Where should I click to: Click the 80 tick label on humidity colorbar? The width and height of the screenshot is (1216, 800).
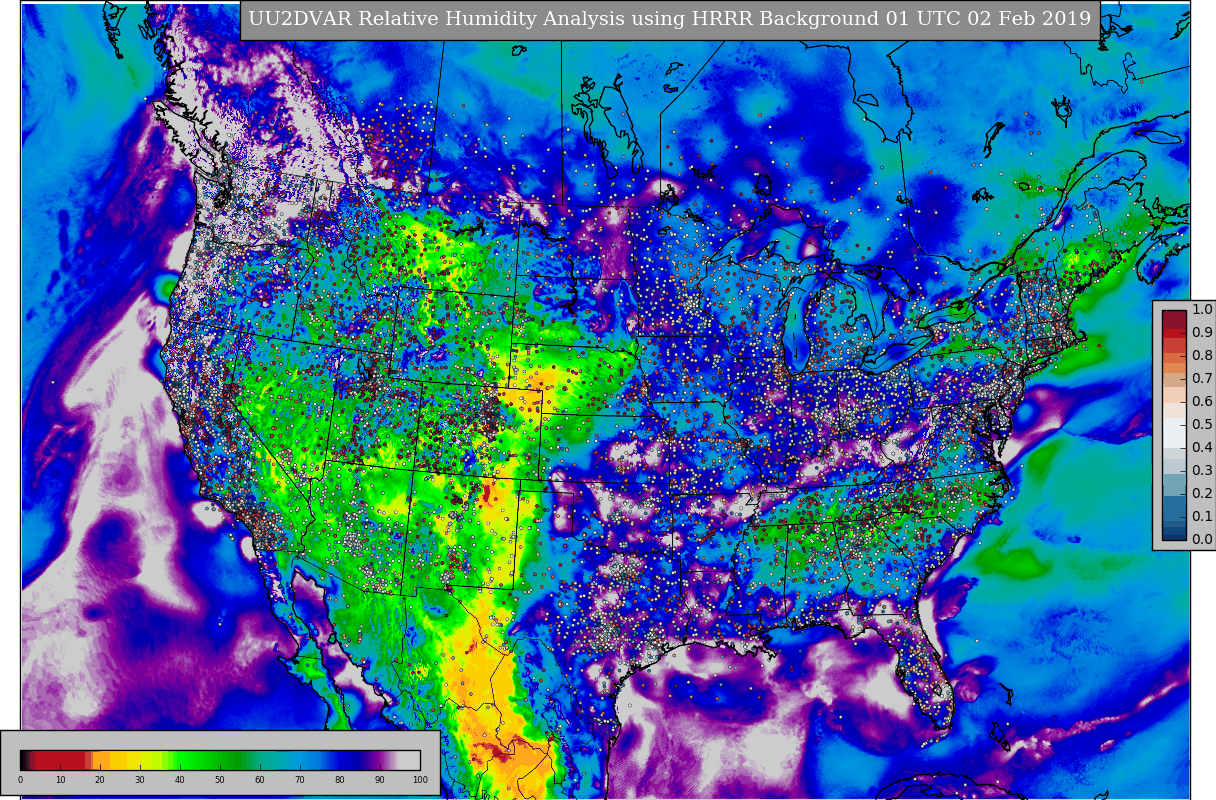click(x=340, y=780)
